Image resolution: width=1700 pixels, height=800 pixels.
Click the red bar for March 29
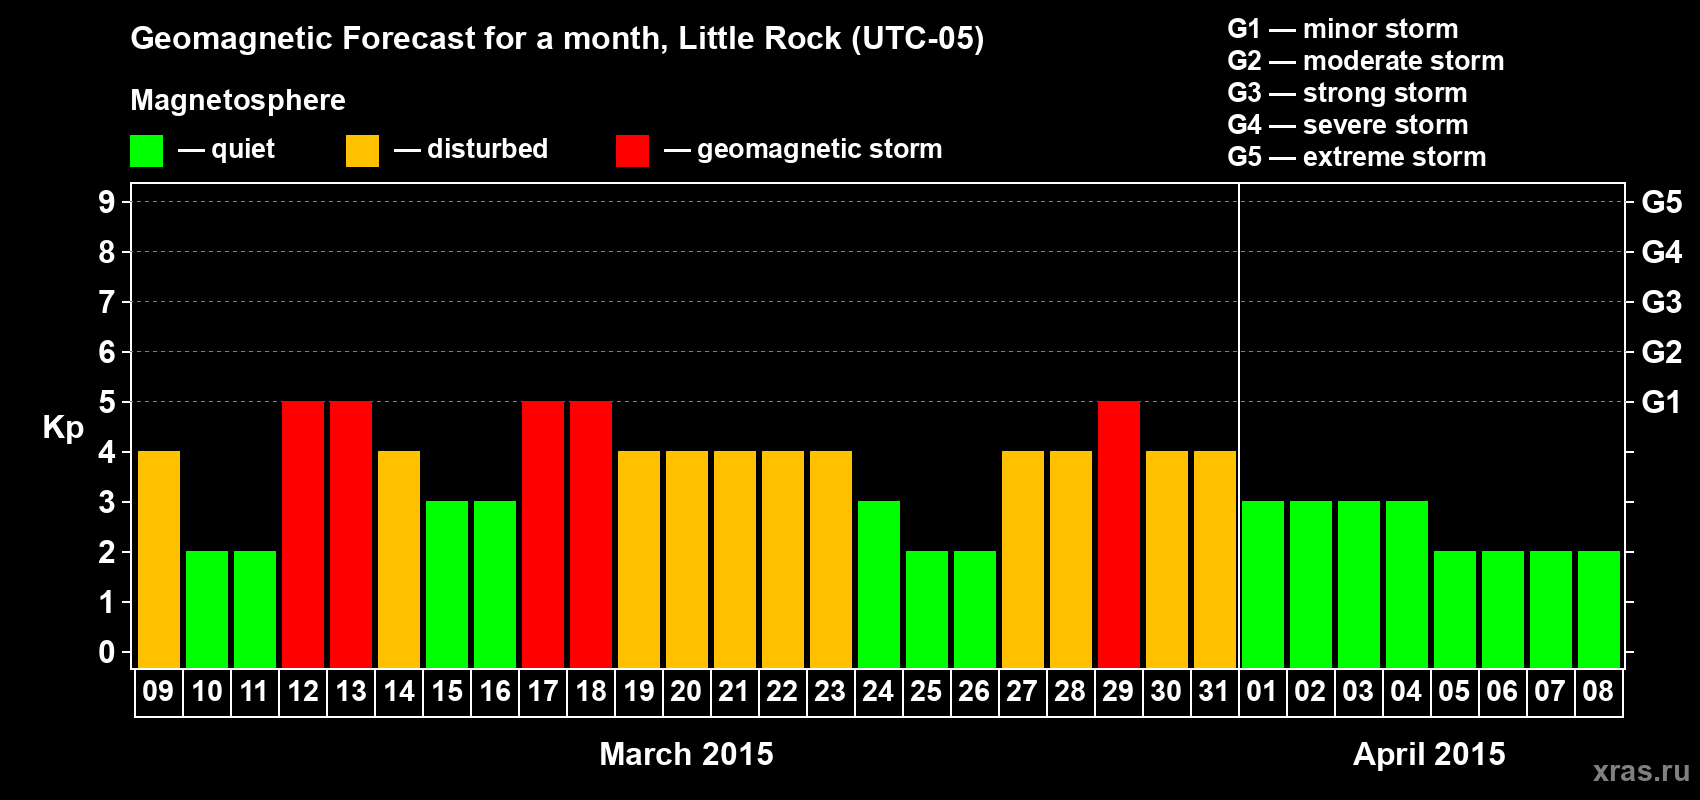pyautogui.click(x=1119, y=535)
